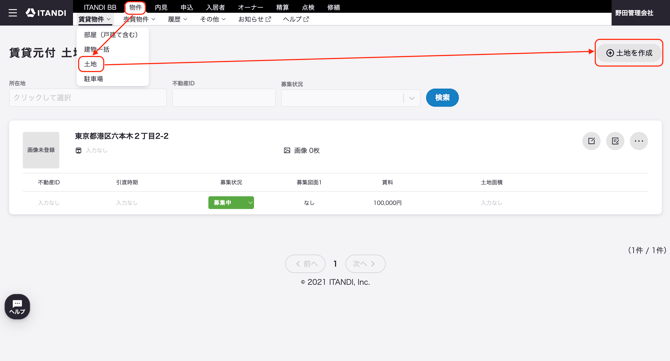The height and width of the screenshot is (361, 670).
Task: Open the 募集状況 filter combo box
Action: click(351, 98)
